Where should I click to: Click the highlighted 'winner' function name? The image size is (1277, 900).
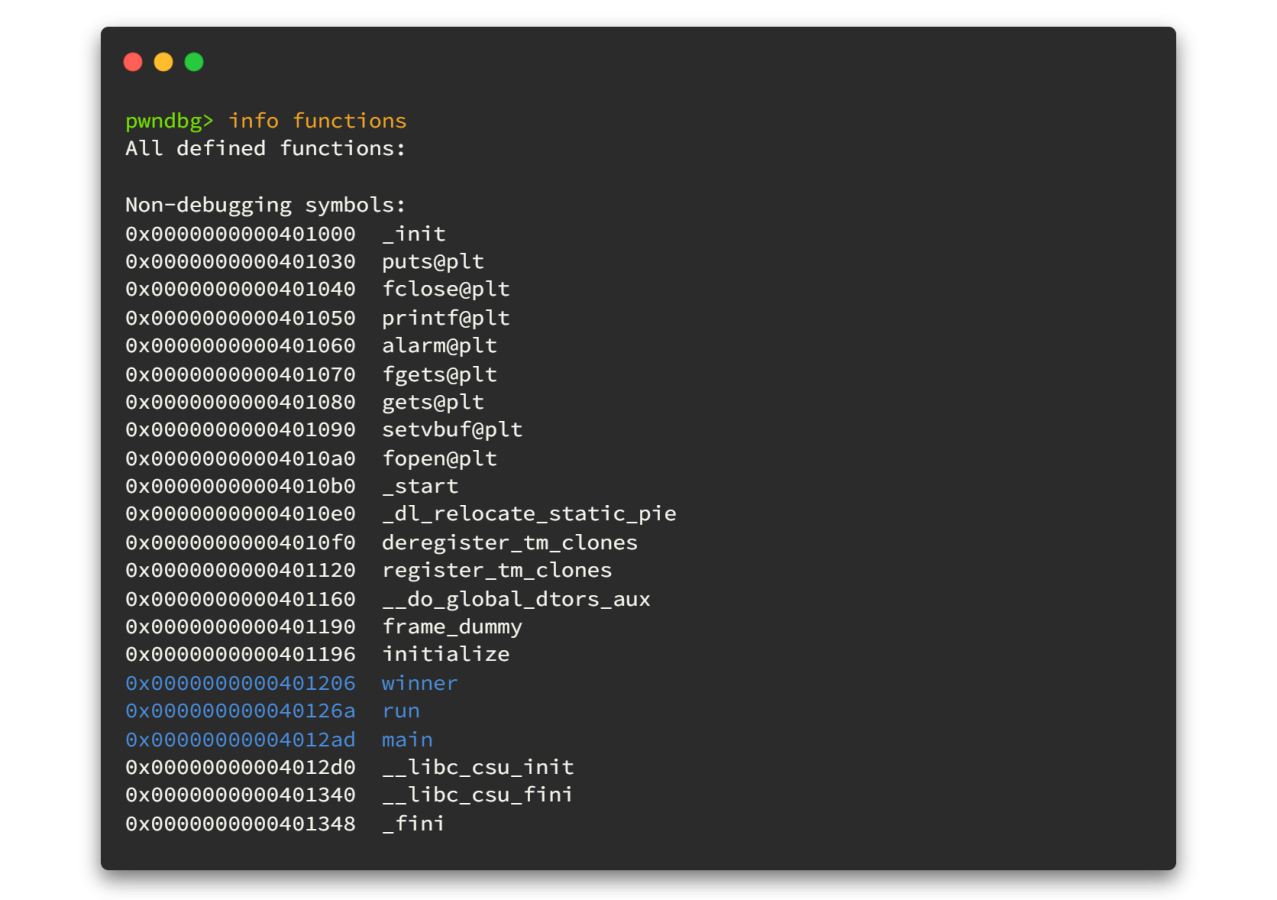419,683
